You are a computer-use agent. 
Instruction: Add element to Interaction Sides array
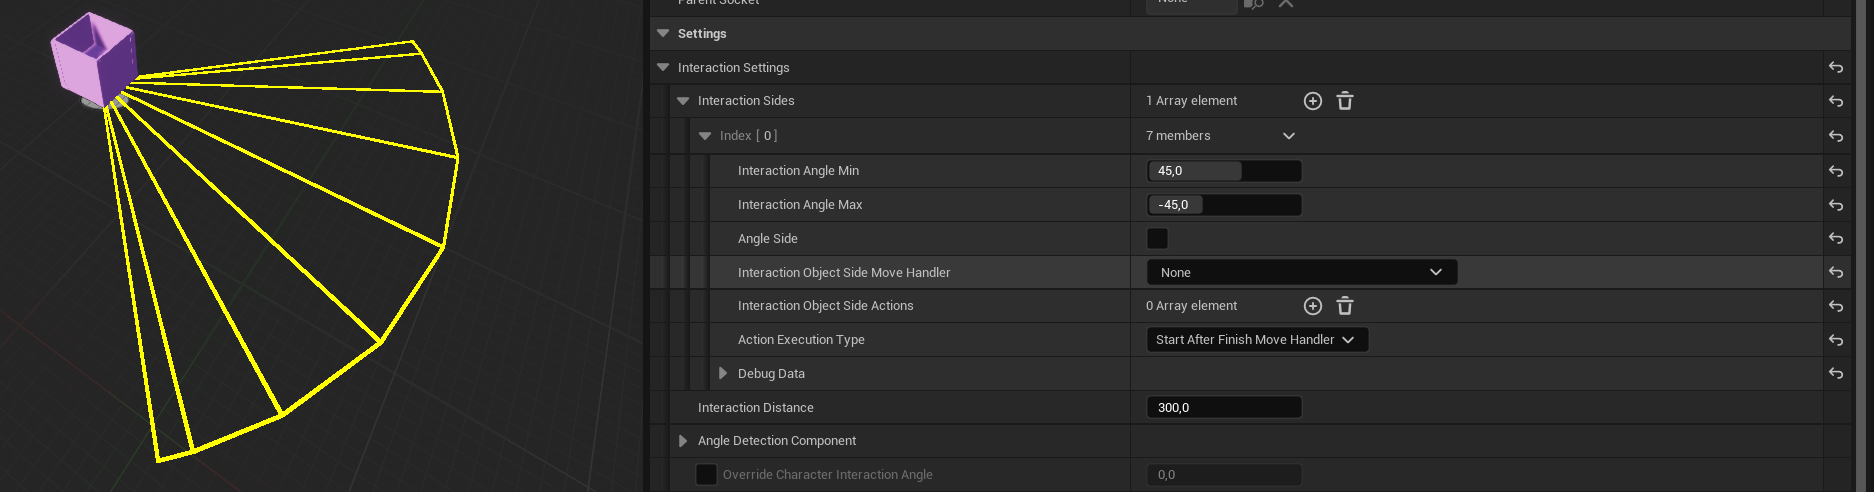(x=1313, y=101)
